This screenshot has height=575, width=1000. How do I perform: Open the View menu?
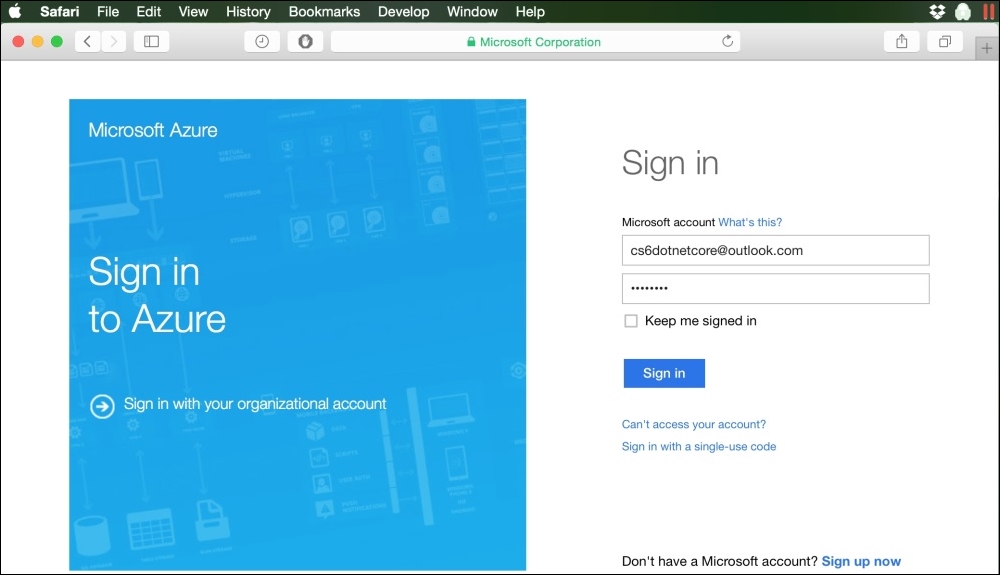pyautogui.click(x=193, y=11)
